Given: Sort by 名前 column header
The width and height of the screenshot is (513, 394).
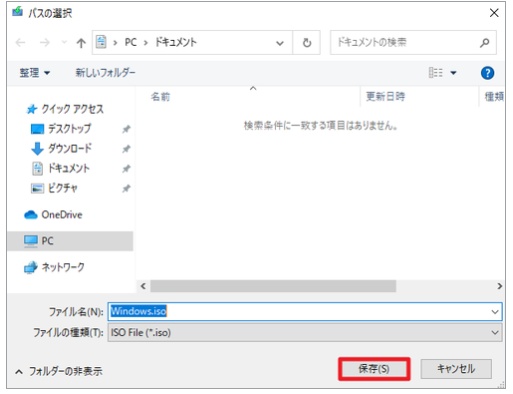Looking at the screenshot, I should point(160,97).
